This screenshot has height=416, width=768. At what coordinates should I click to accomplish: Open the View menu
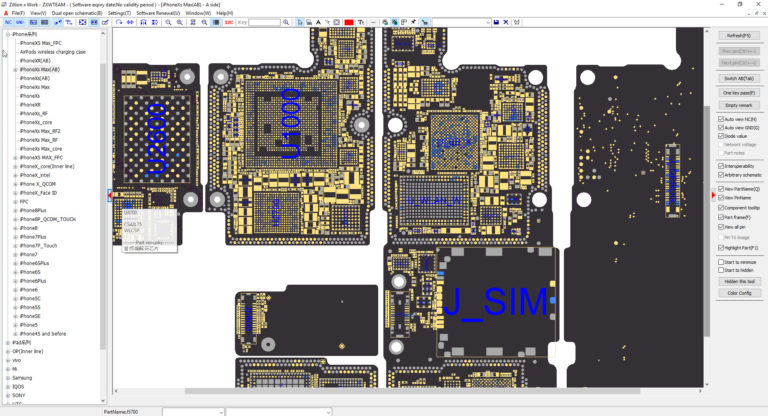[x=38, y=13]
